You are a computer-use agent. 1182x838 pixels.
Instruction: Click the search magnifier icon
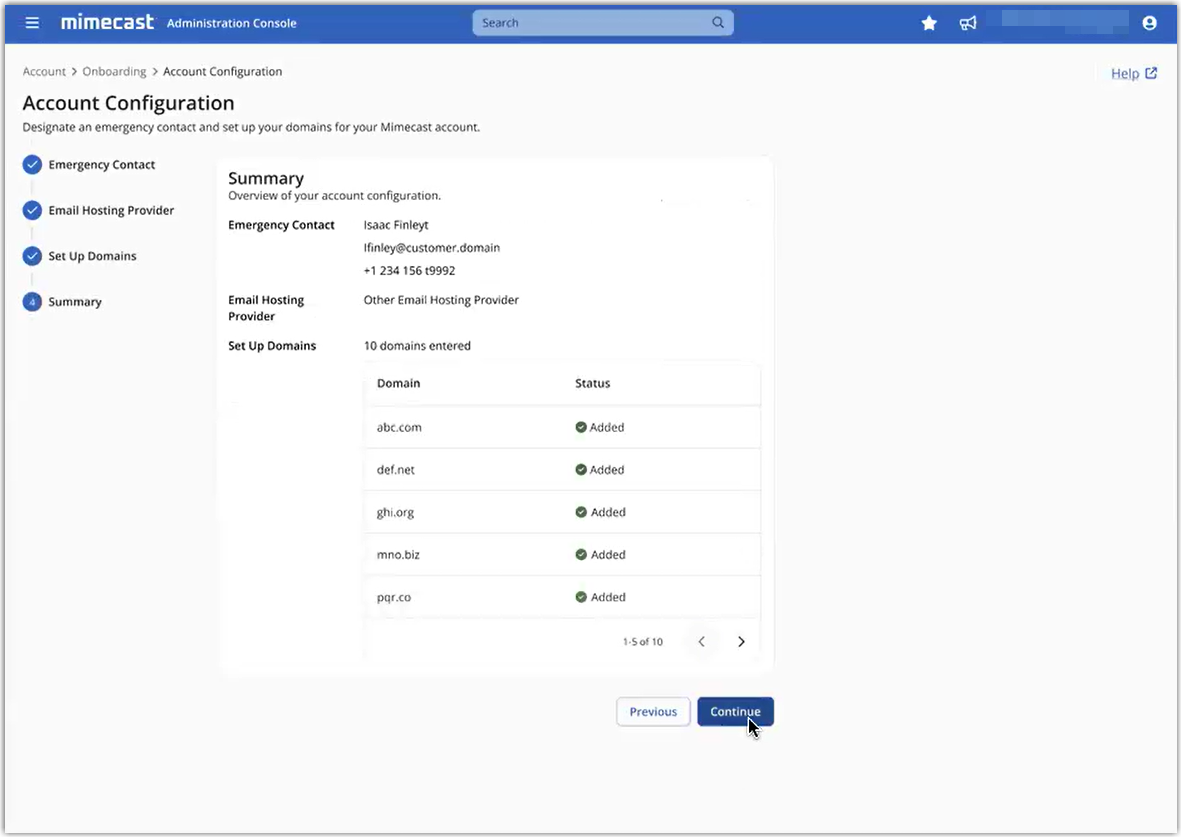pyautogui.click(x=718, y=23)
